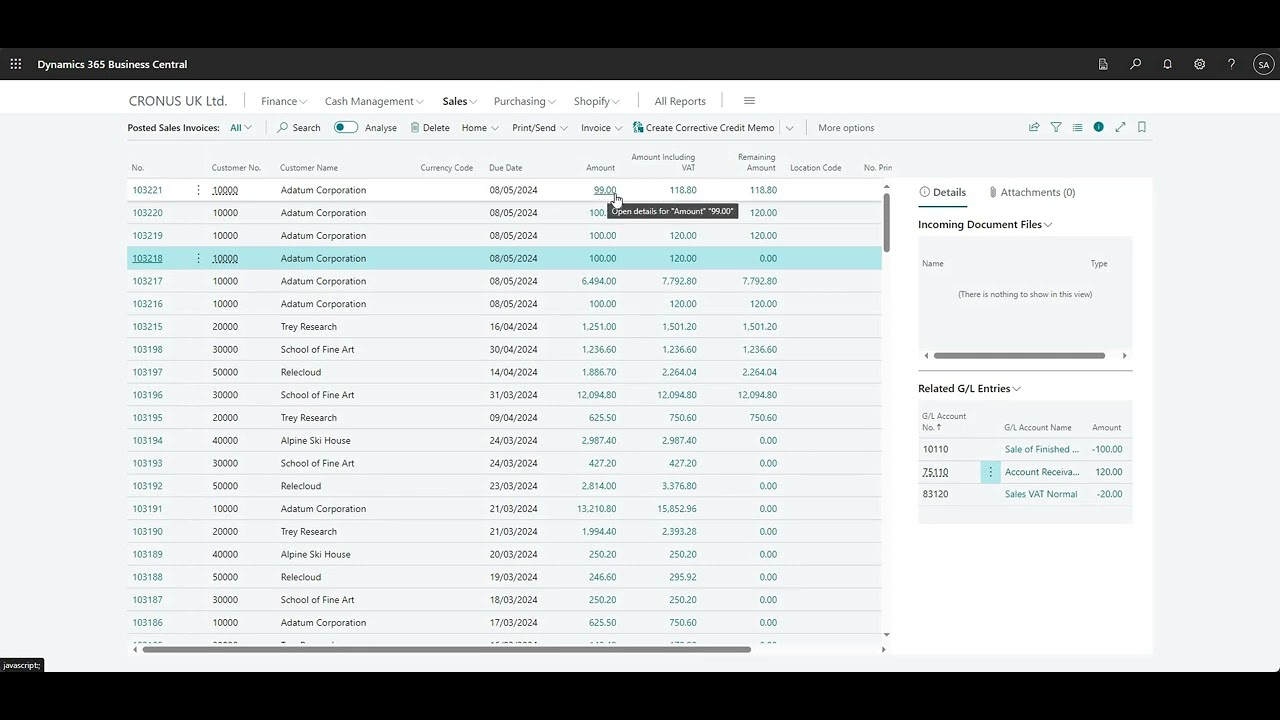Click the invoice list vertical scrollbar

(886, 222)
